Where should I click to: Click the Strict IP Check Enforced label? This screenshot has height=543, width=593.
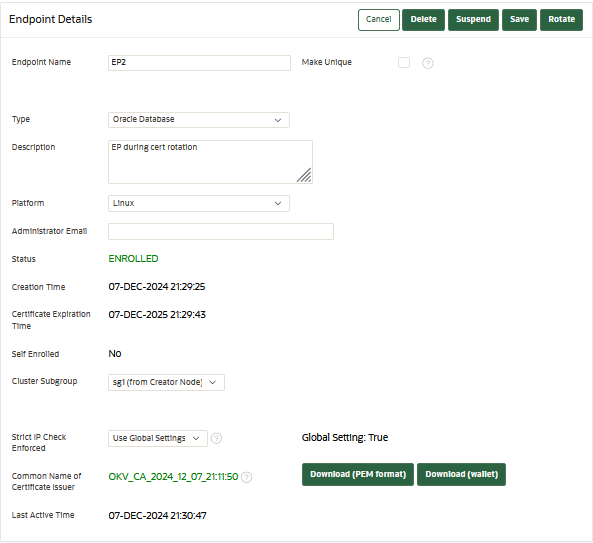click(39, 442)
